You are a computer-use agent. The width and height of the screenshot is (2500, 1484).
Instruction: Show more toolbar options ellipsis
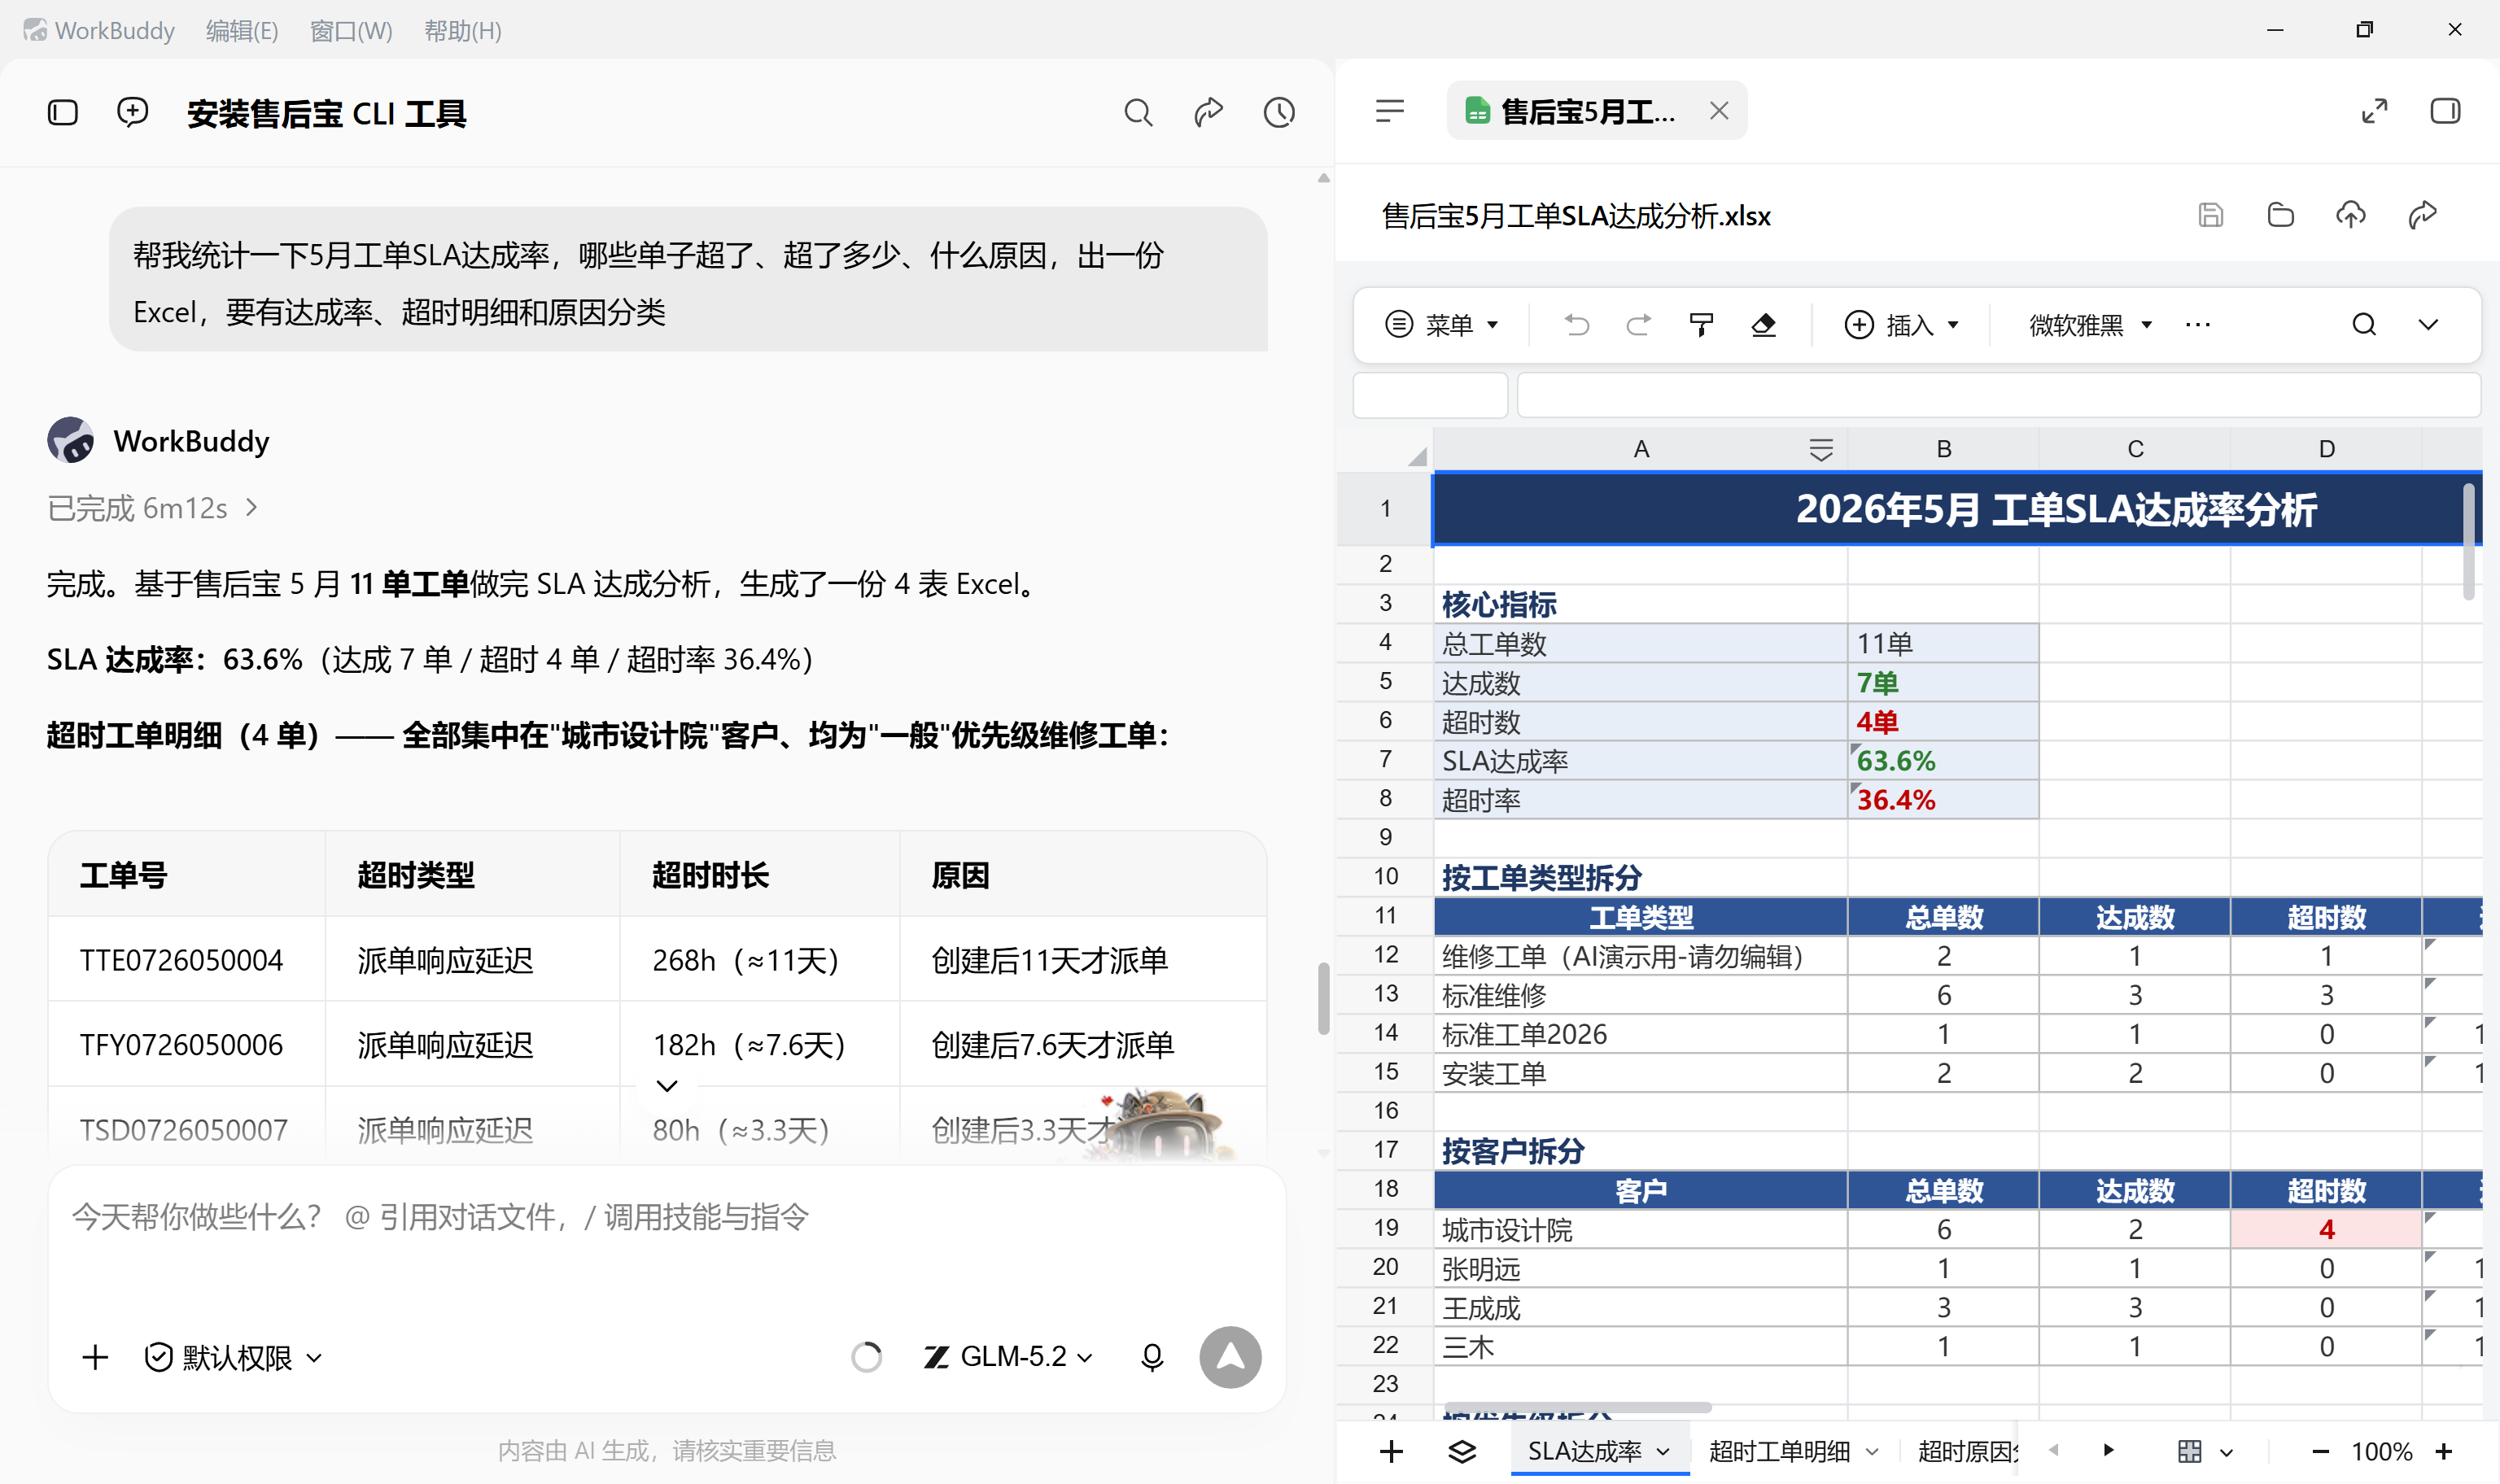coord(2198,325)
